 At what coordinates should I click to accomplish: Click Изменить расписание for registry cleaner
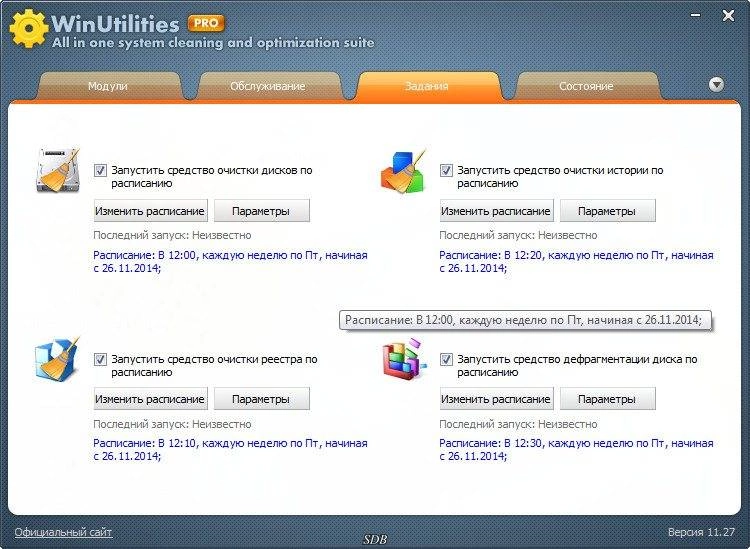pos(150,399)
